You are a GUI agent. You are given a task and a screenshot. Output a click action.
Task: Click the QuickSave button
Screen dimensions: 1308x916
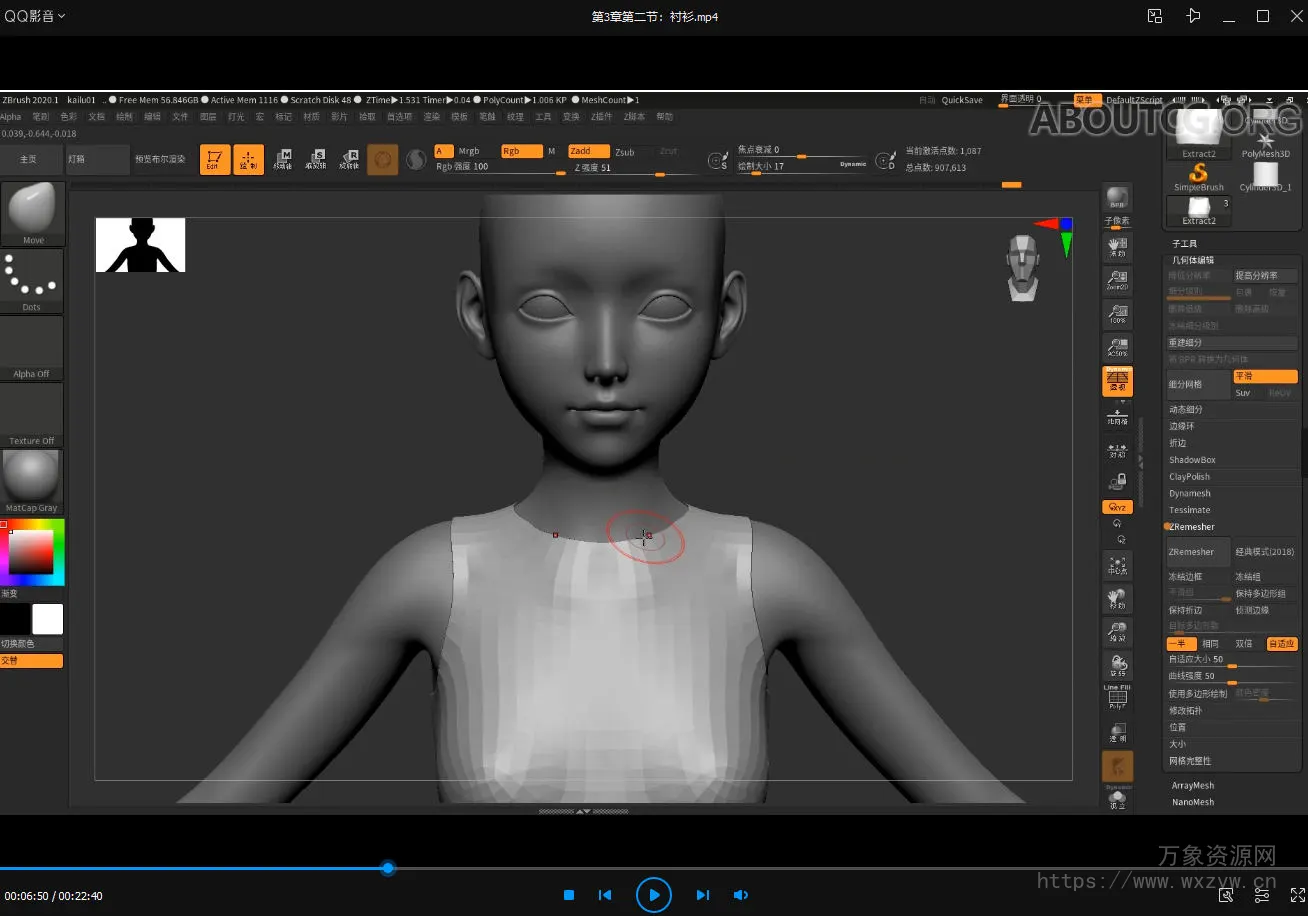pyautogui.click(x=962, y=100)
